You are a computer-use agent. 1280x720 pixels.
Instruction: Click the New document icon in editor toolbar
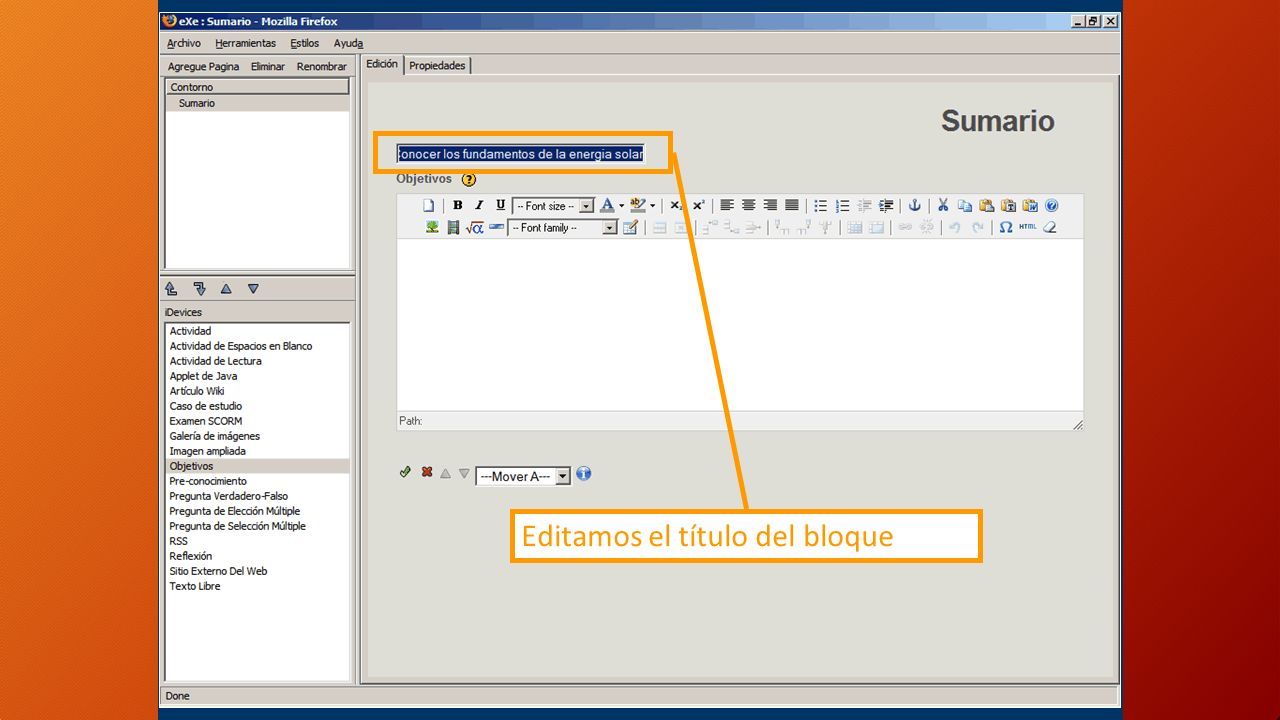click(428, 206)
